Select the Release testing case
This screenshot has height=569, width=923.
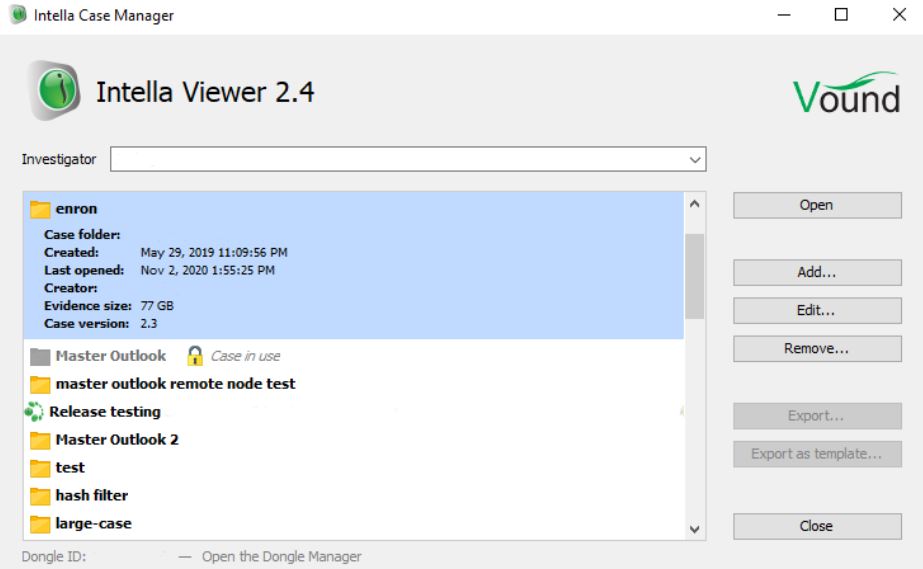pos(105,412)
